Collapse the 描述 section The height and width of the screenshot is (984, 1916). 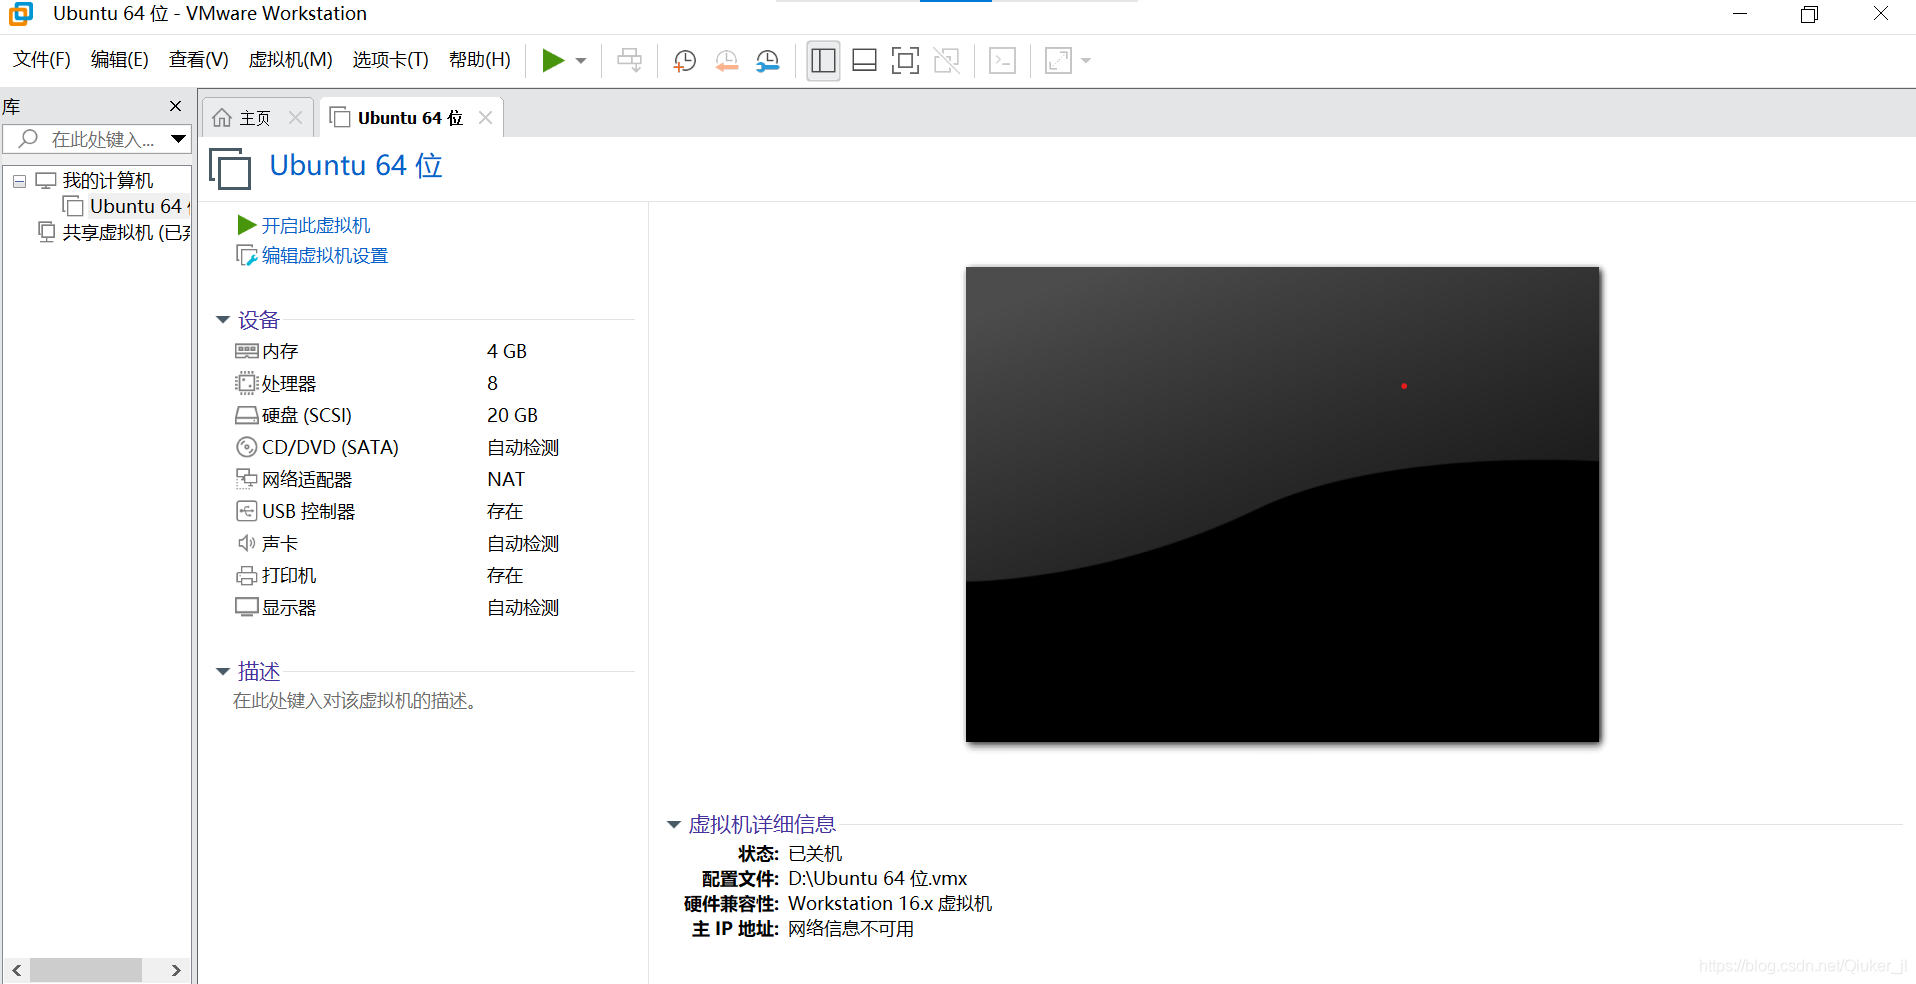click(223, 672)
